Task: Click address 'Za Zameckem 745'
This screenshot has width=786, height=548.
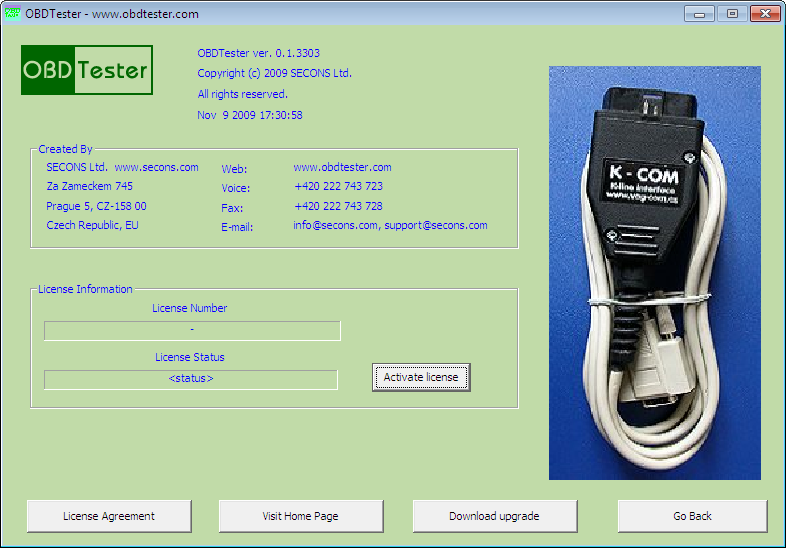Action: point(89,186)
